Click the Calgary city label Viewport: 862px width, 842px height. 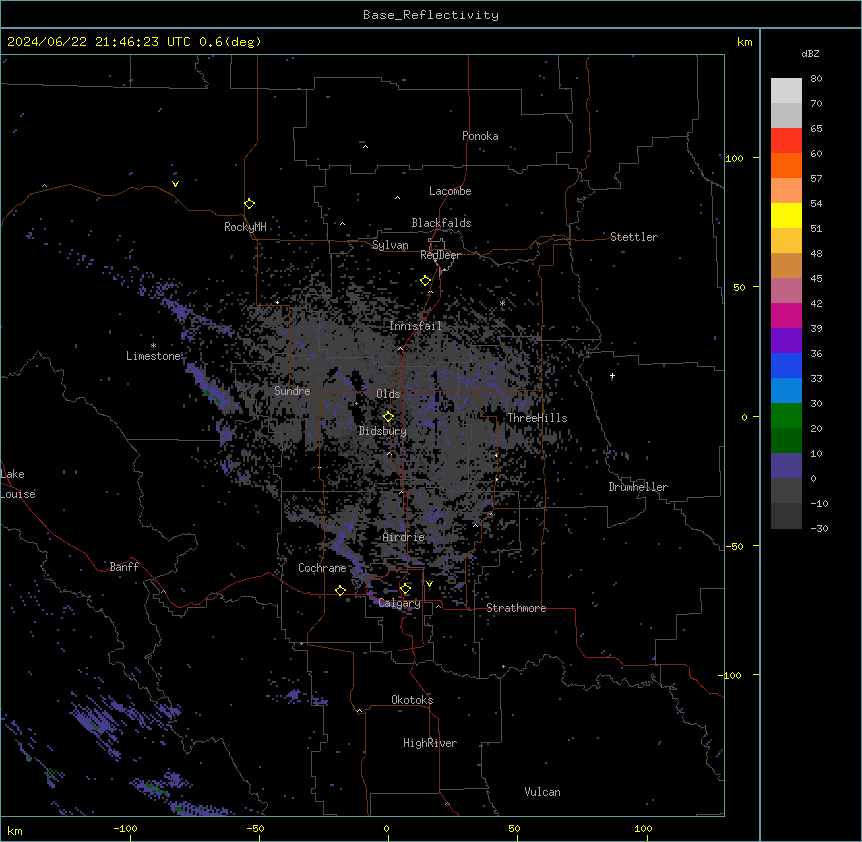tap(400, 603)
